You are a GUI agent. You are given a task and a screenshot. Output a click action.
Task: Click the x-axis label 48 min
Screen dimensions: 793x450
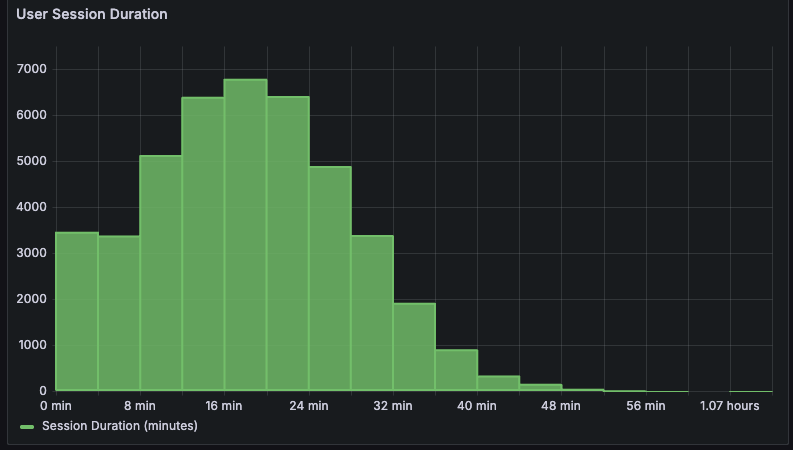point(561,406)
